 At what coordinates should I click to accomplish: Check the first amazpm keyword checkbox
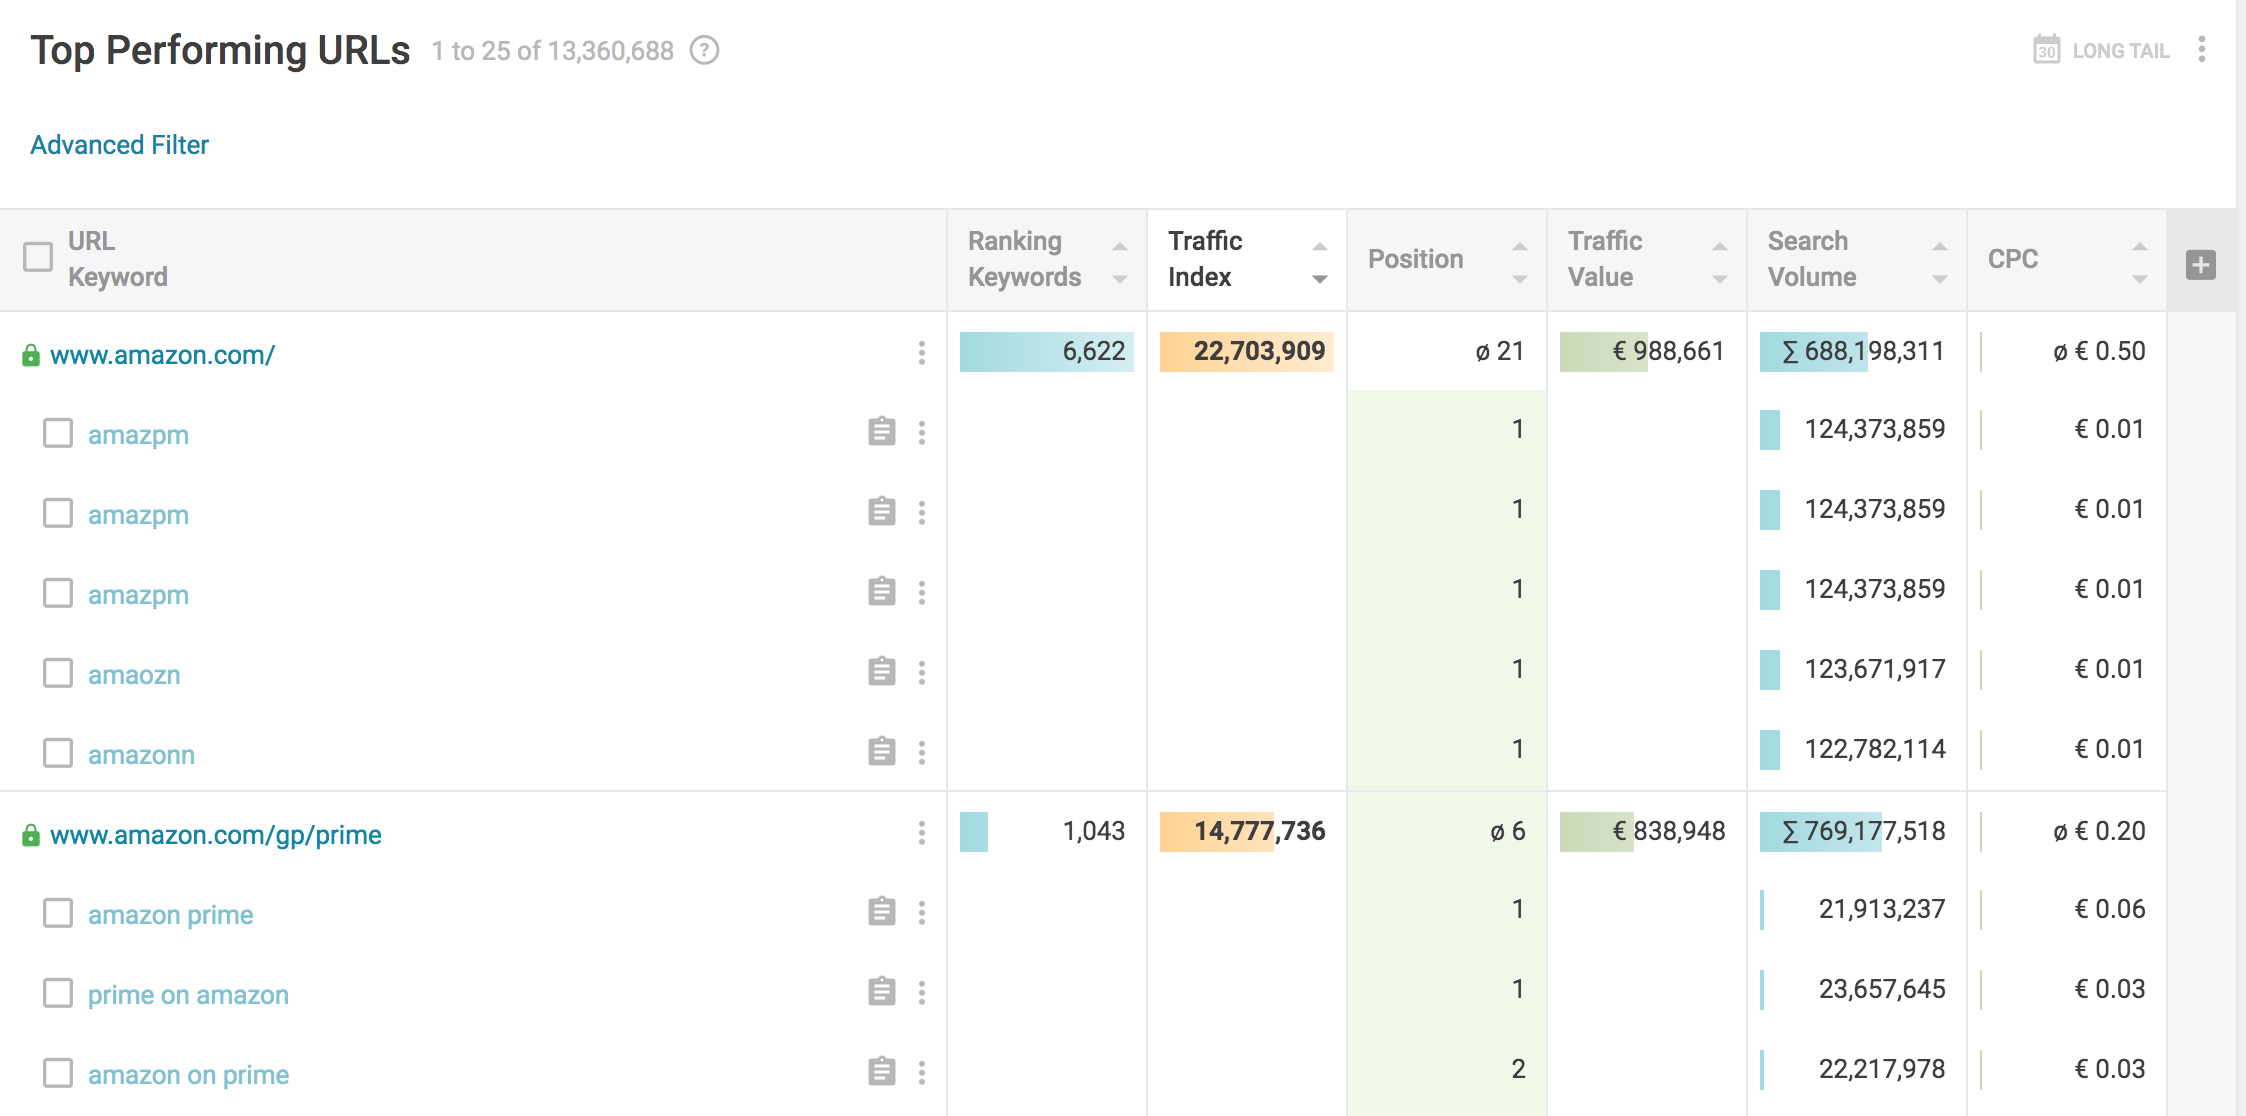pyautogui.click(x=58, y=433)
